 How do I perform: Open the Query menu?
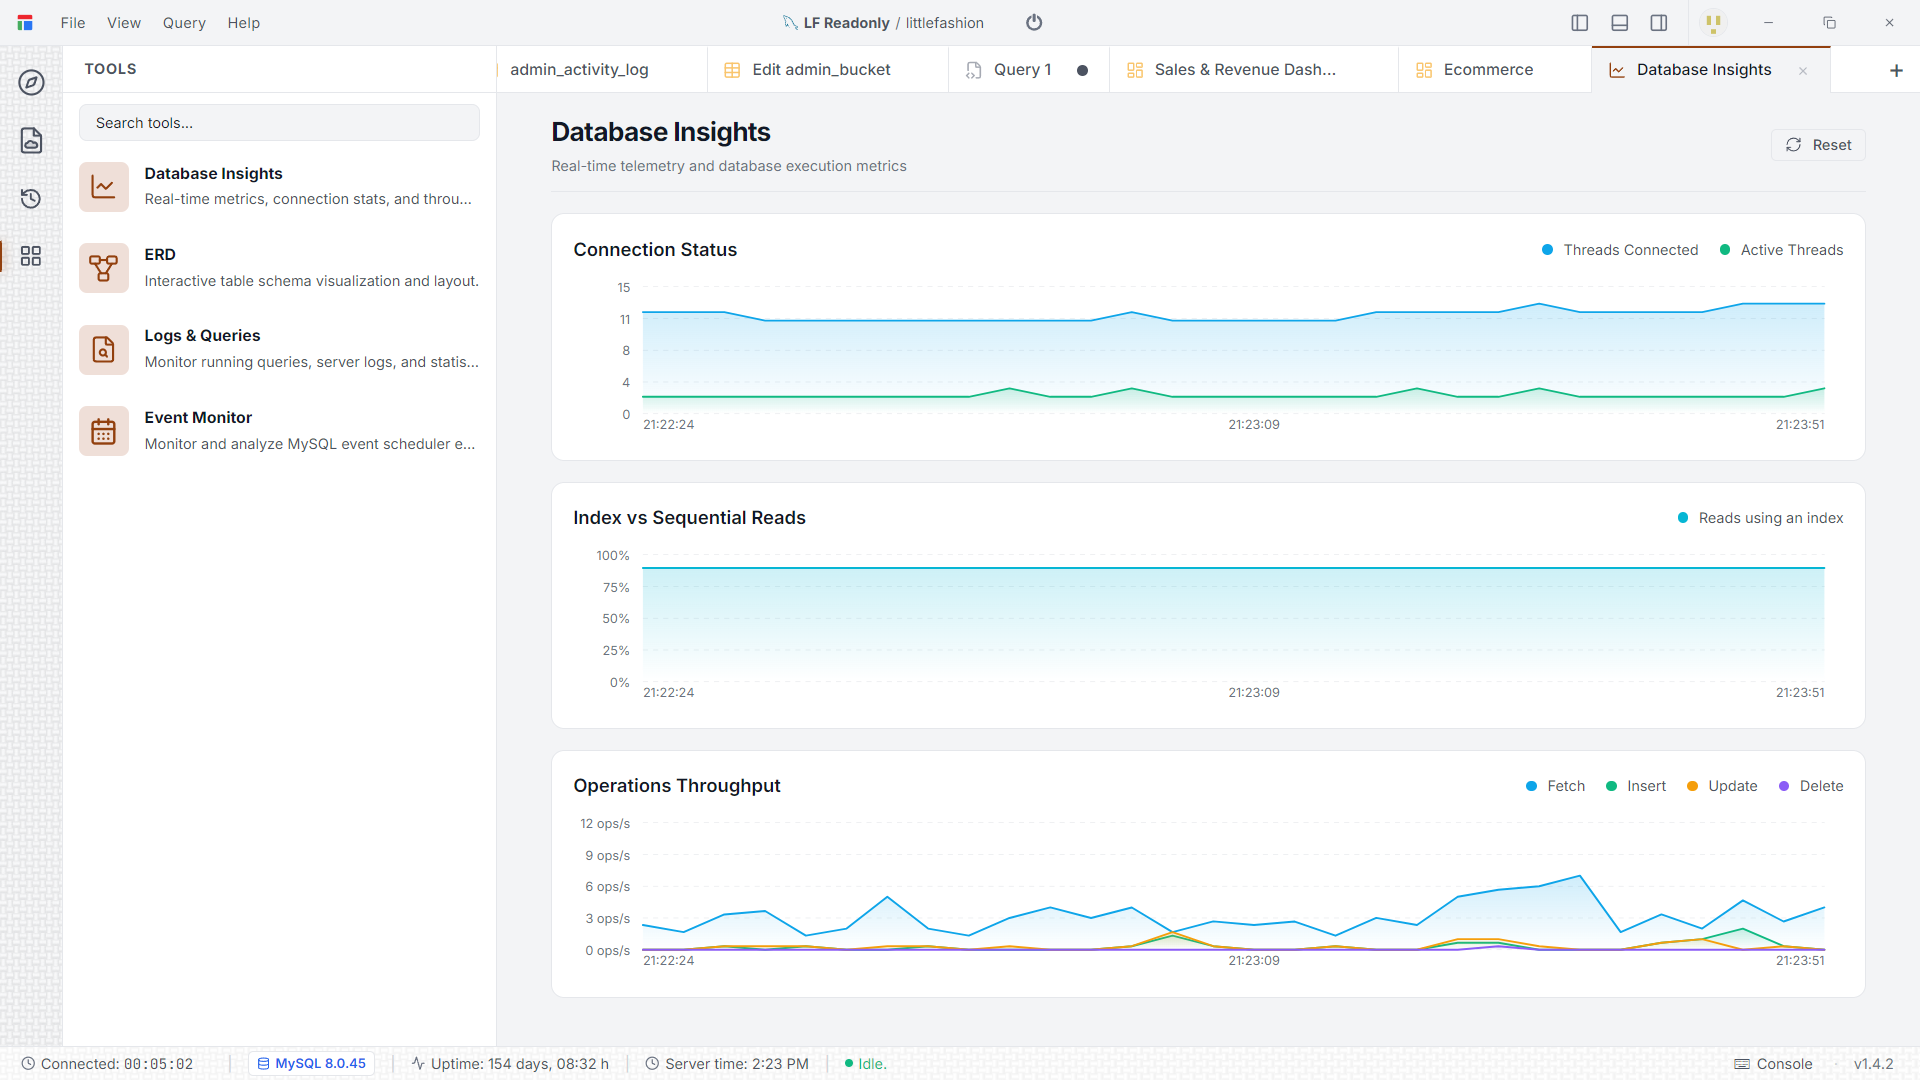point(184,22)
